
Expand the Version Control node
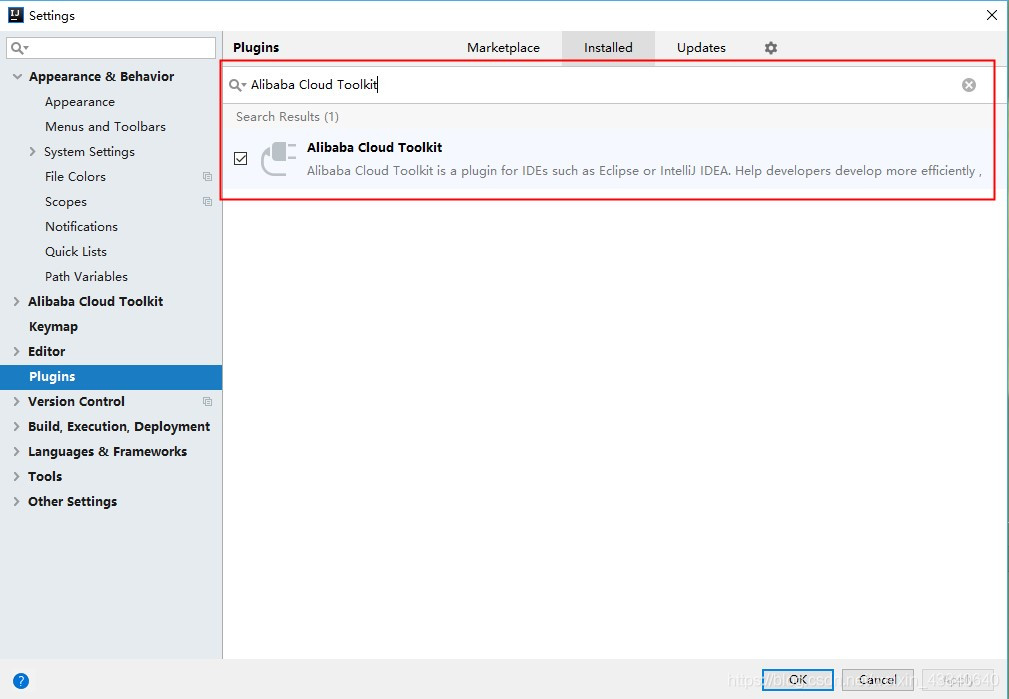coord(16,401)
